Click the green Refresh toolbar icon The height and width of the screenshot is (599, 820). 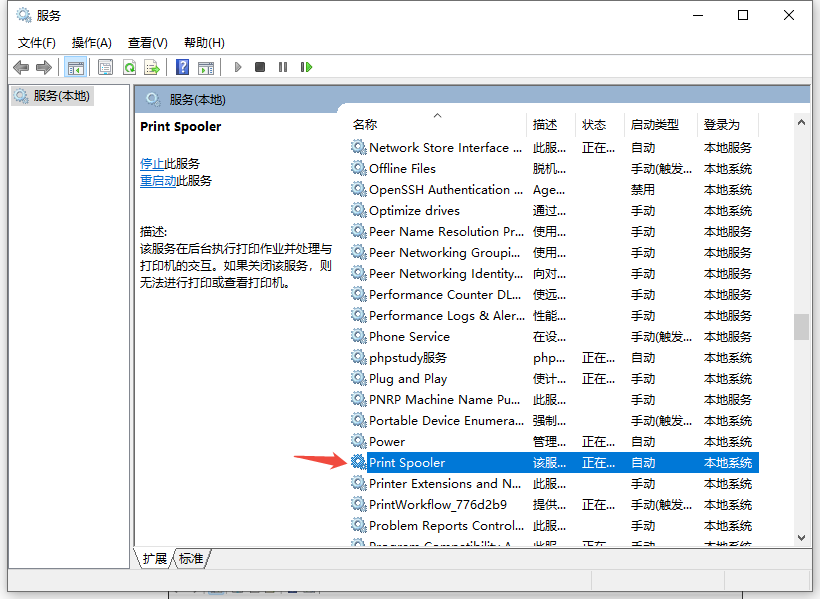(x=129, y=67)
